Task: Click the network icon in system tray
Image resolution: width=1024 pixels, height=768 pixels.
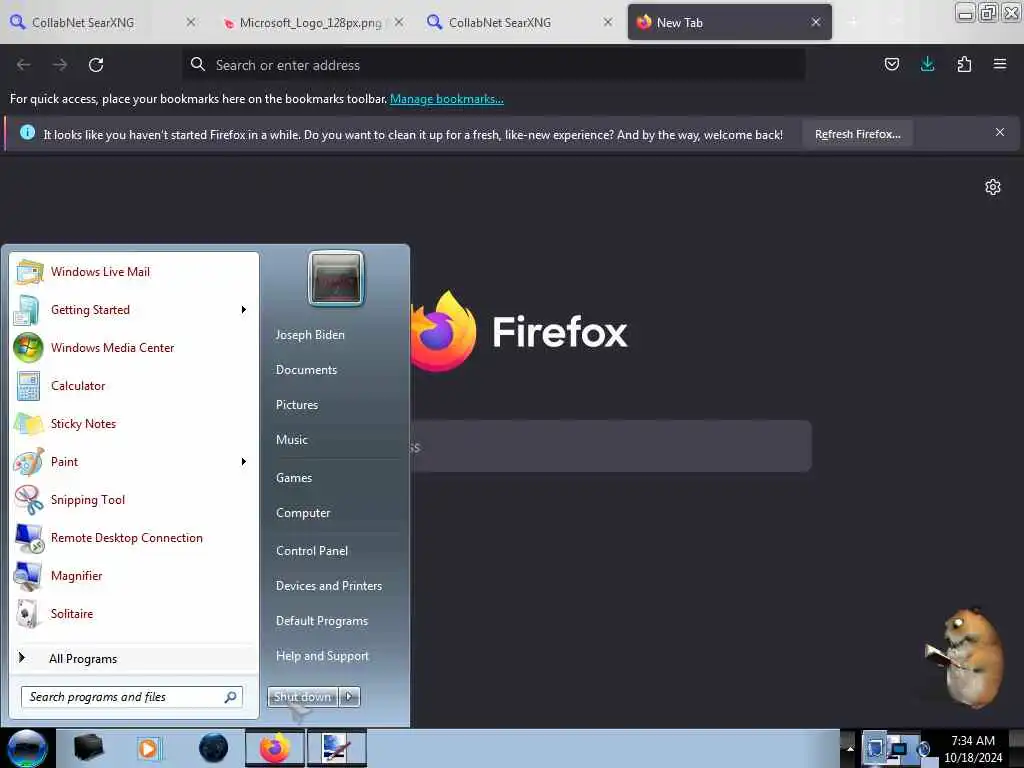Action: 899,748
